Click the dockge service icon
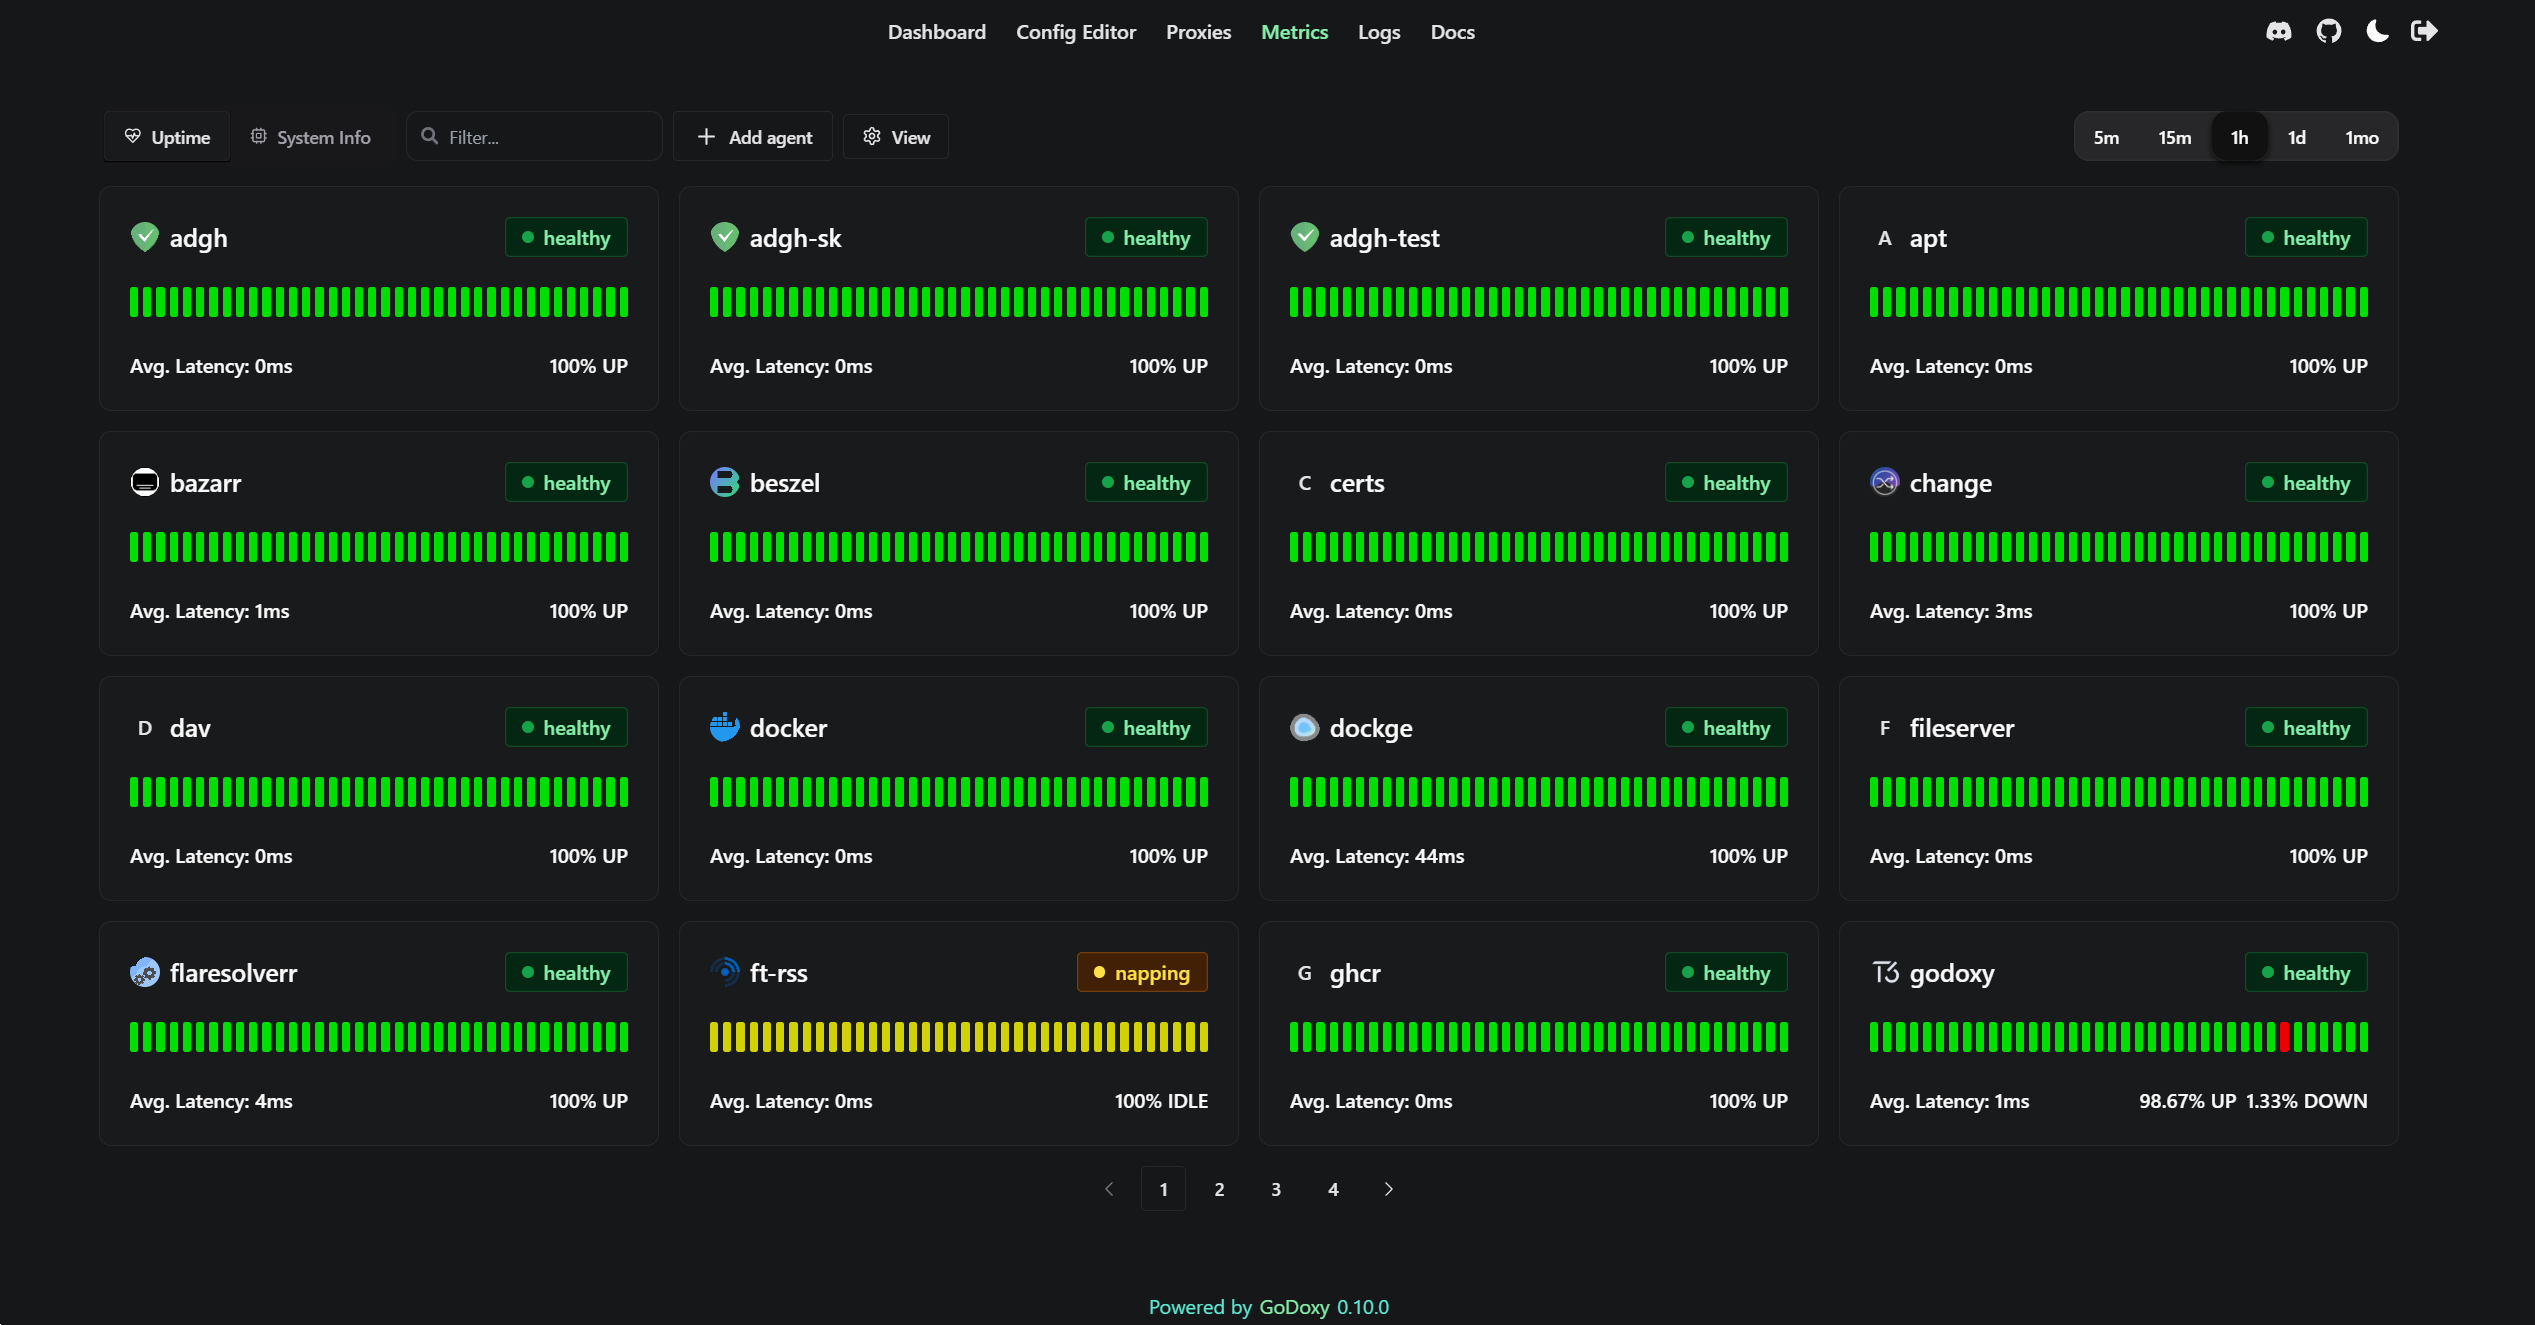The width and height of the screenshot is (2535, 1325). (1303, 727)
